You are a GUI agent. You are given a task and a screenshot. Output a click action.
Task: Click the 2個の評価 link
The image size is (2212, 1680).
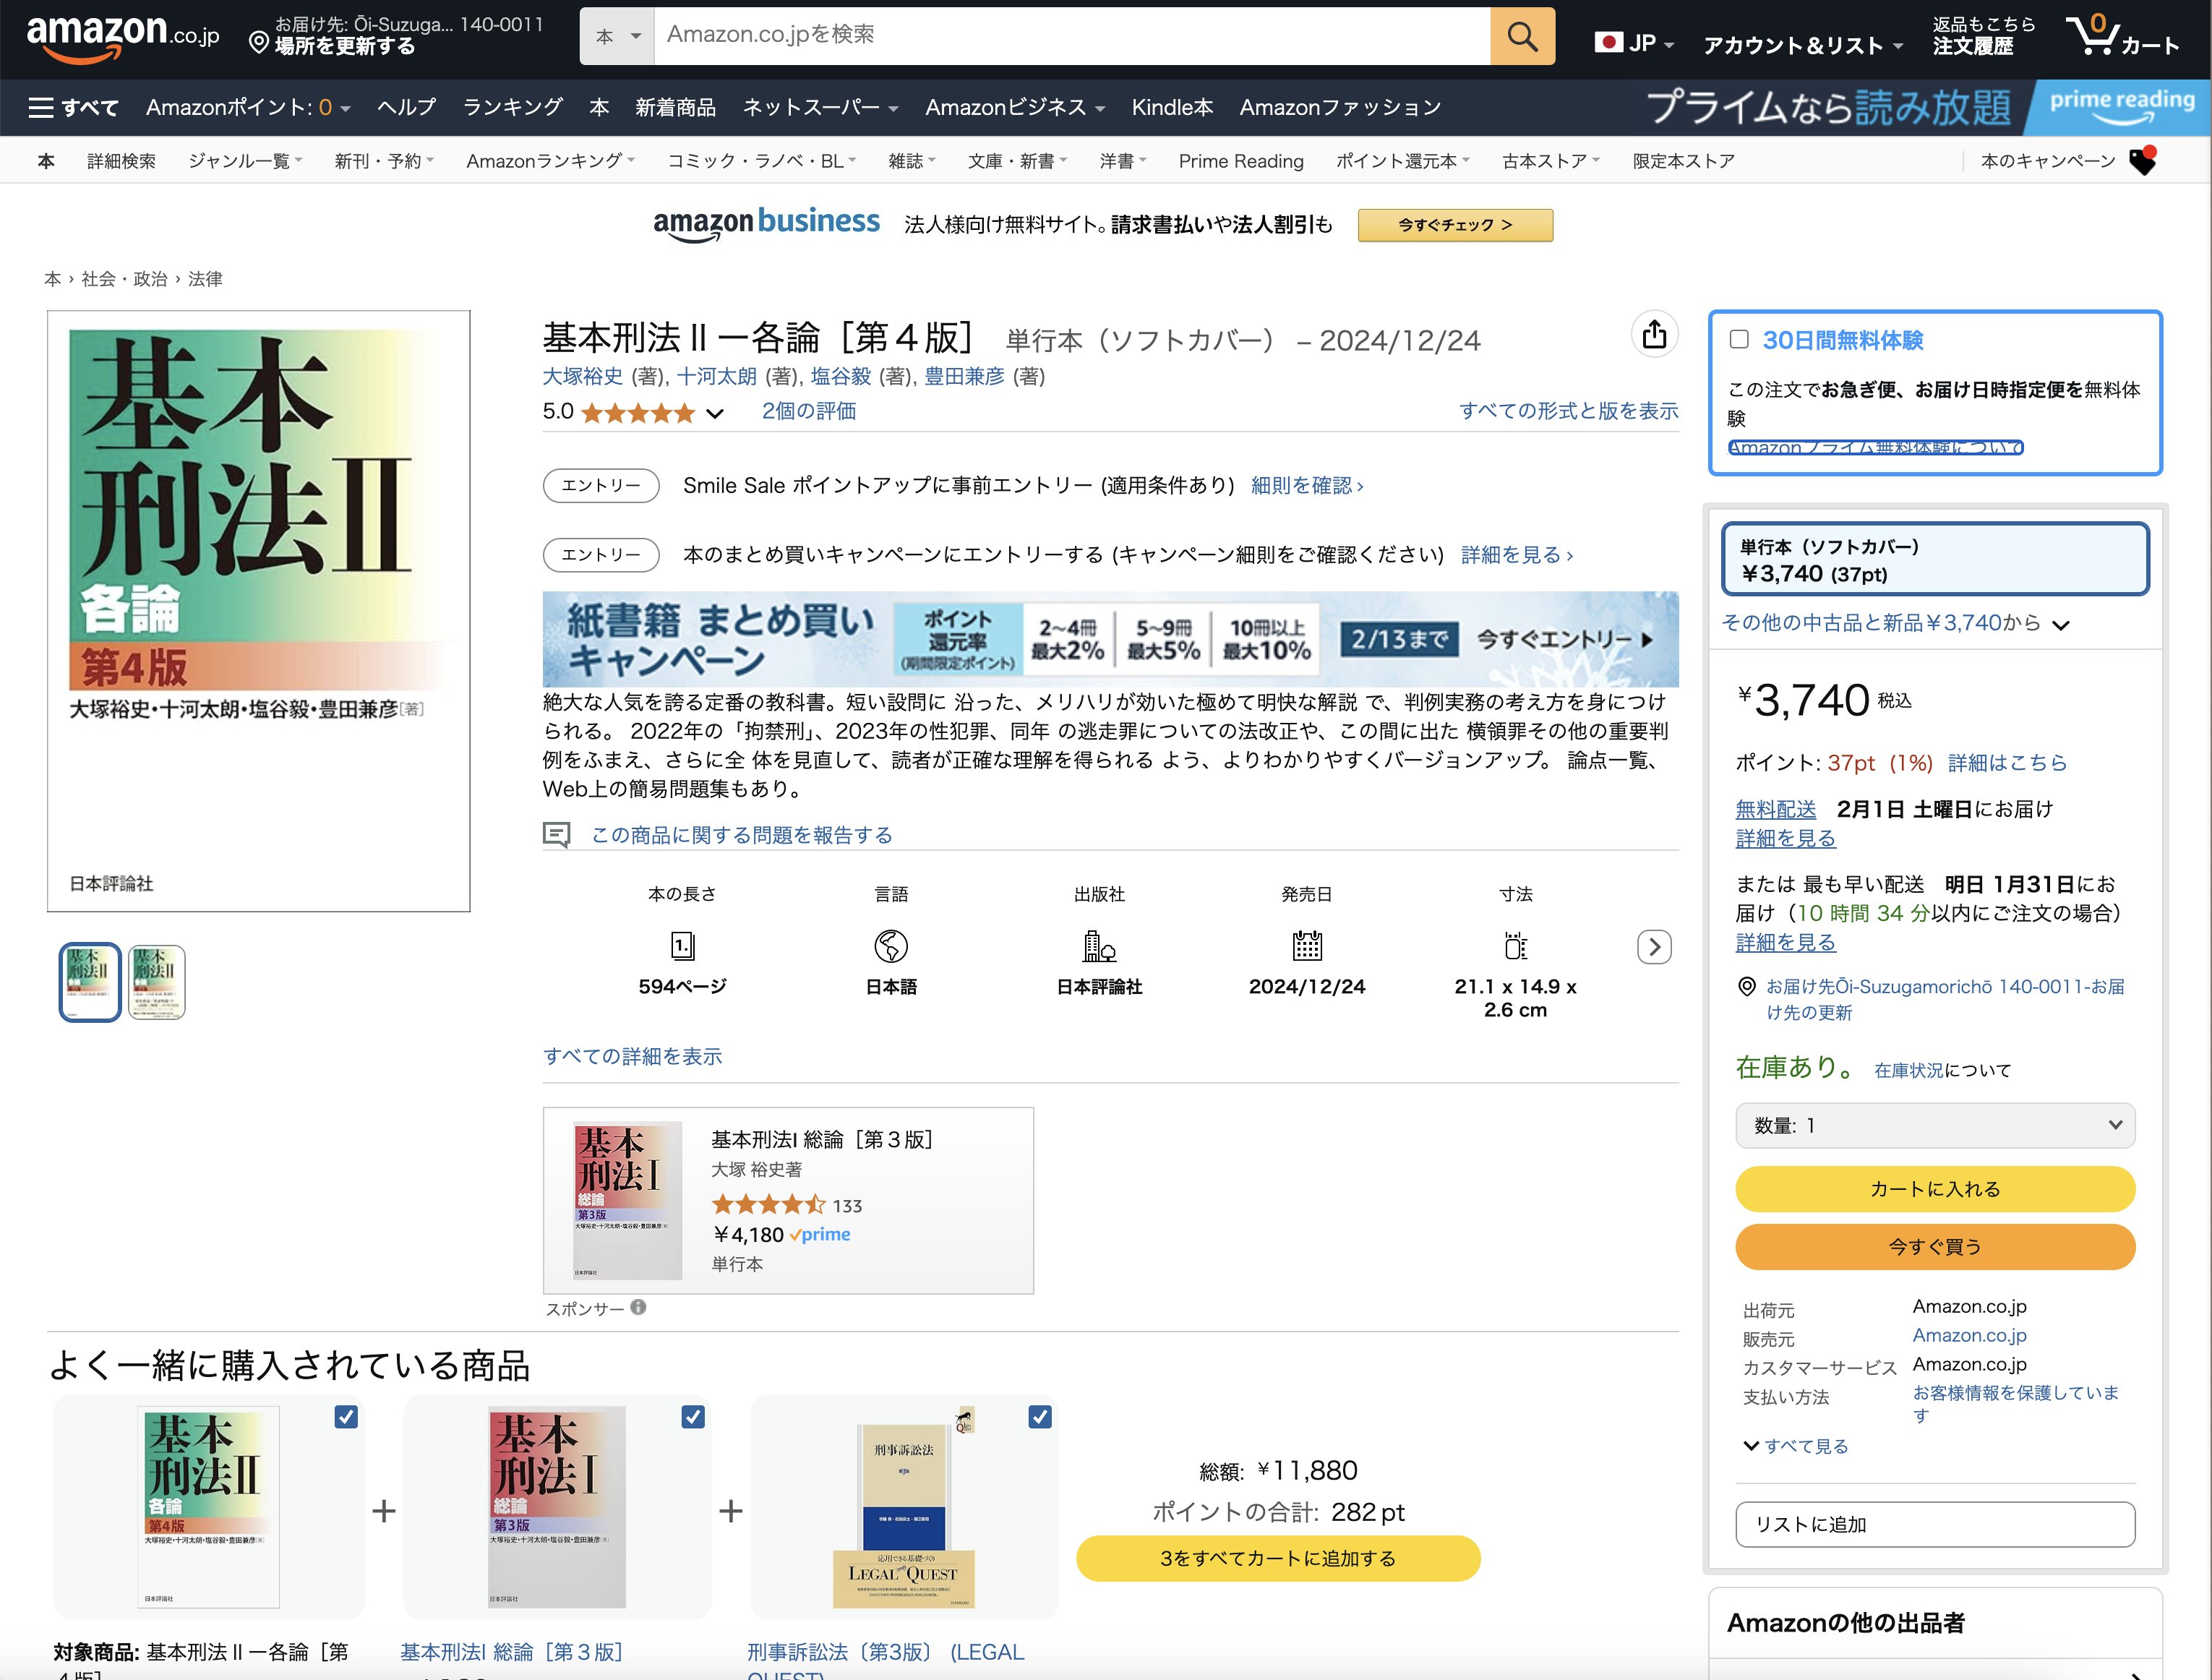[x=808, y=412]
